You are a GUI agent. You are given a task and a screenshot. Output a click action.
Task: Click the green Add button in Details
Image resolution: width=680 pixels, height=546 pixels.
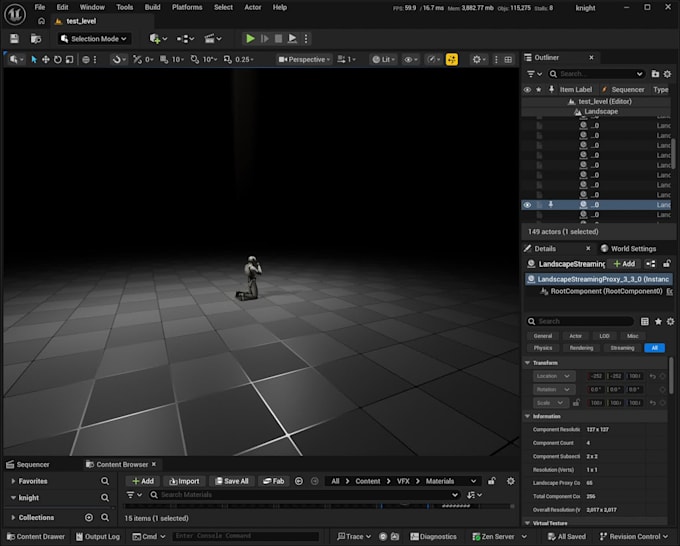pyautogui.click(x=624, y=264)
